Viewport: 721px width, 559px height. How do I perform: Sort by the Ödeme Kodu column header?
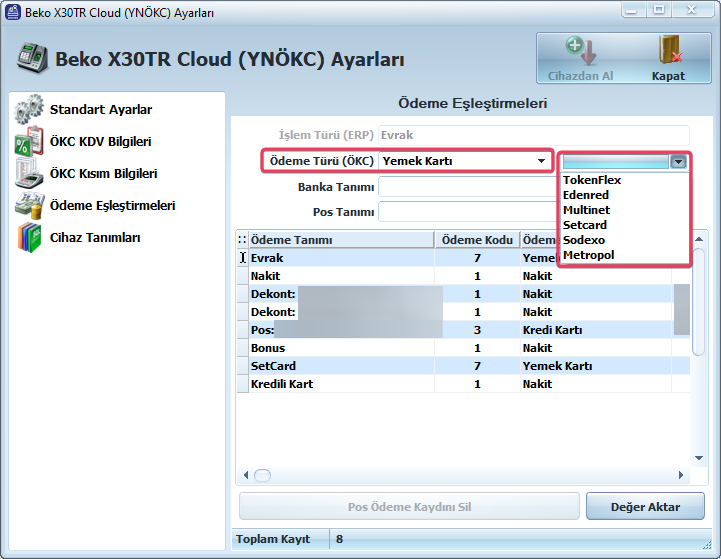click(x=477, y=240)
